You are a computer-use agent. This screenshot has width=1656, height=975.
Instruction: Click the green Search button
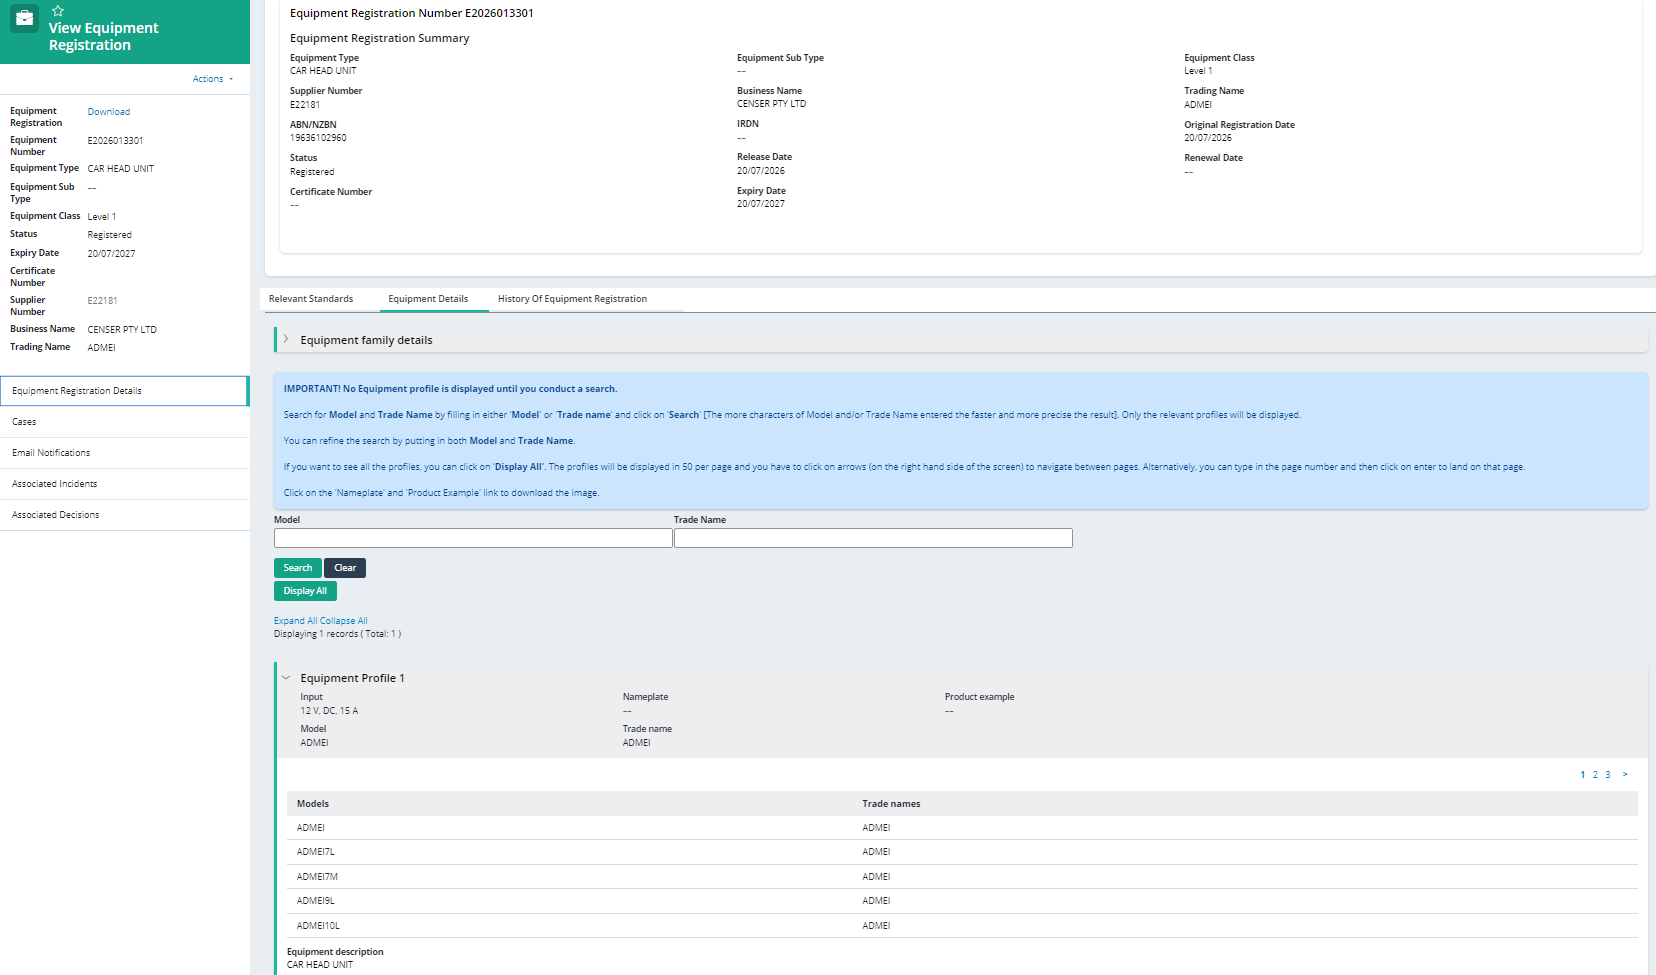[x=298, y=568]
